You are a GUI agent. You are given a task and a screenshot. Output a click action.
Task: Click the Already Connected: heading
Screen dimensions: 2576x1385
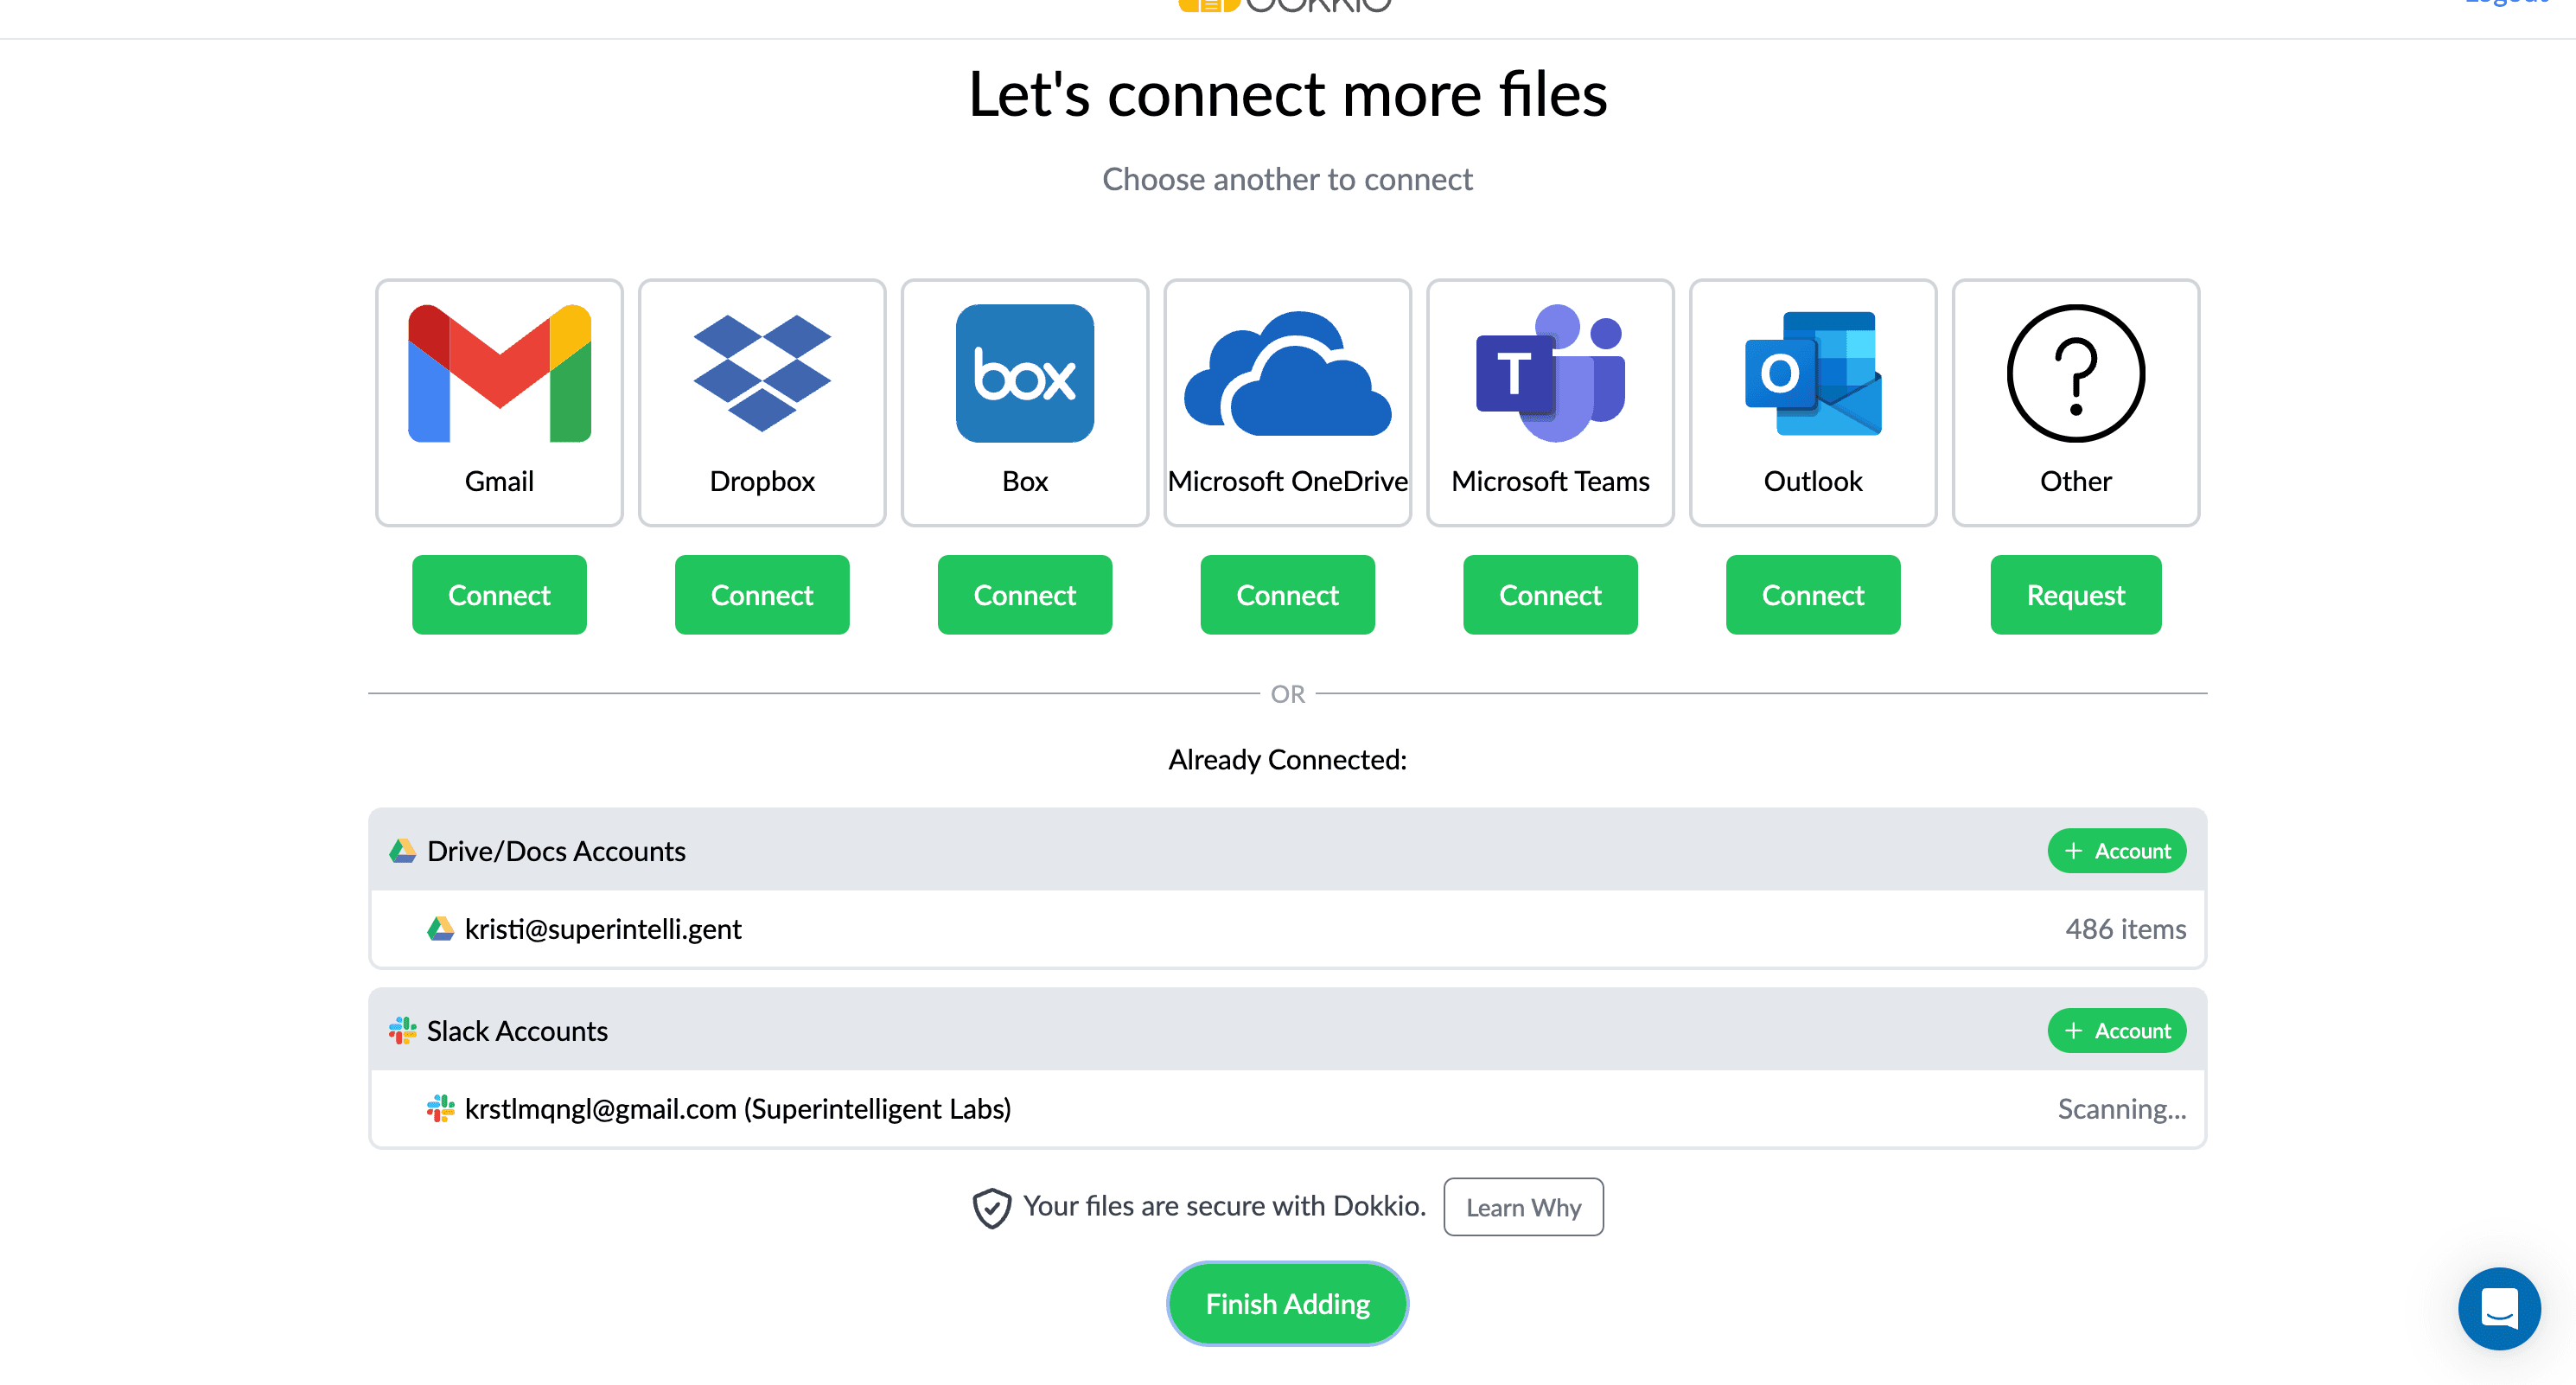pyautogui.click(x=1288, y=760)
